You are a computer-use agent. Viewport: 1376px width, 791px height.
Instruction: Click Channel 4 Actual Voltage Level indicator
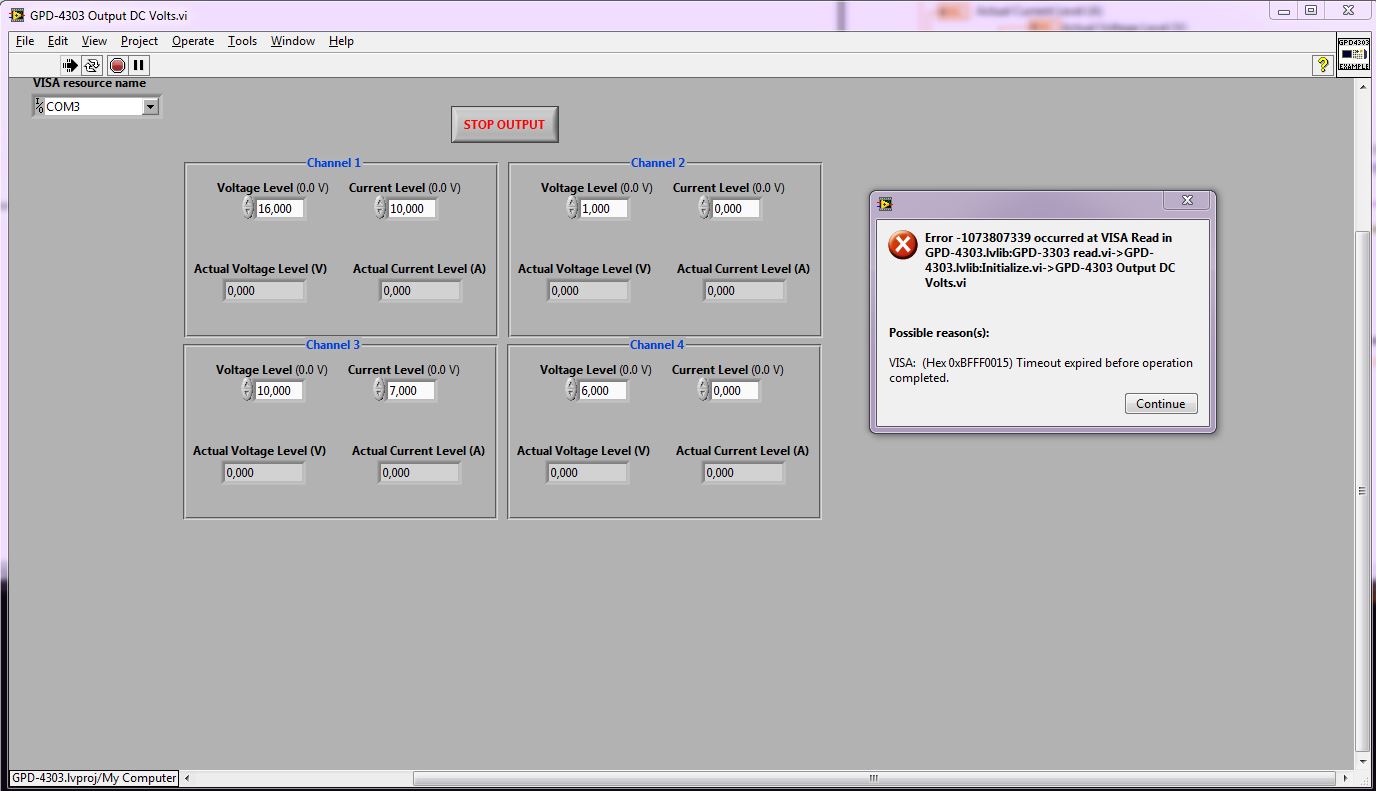[x=587, y=473]
